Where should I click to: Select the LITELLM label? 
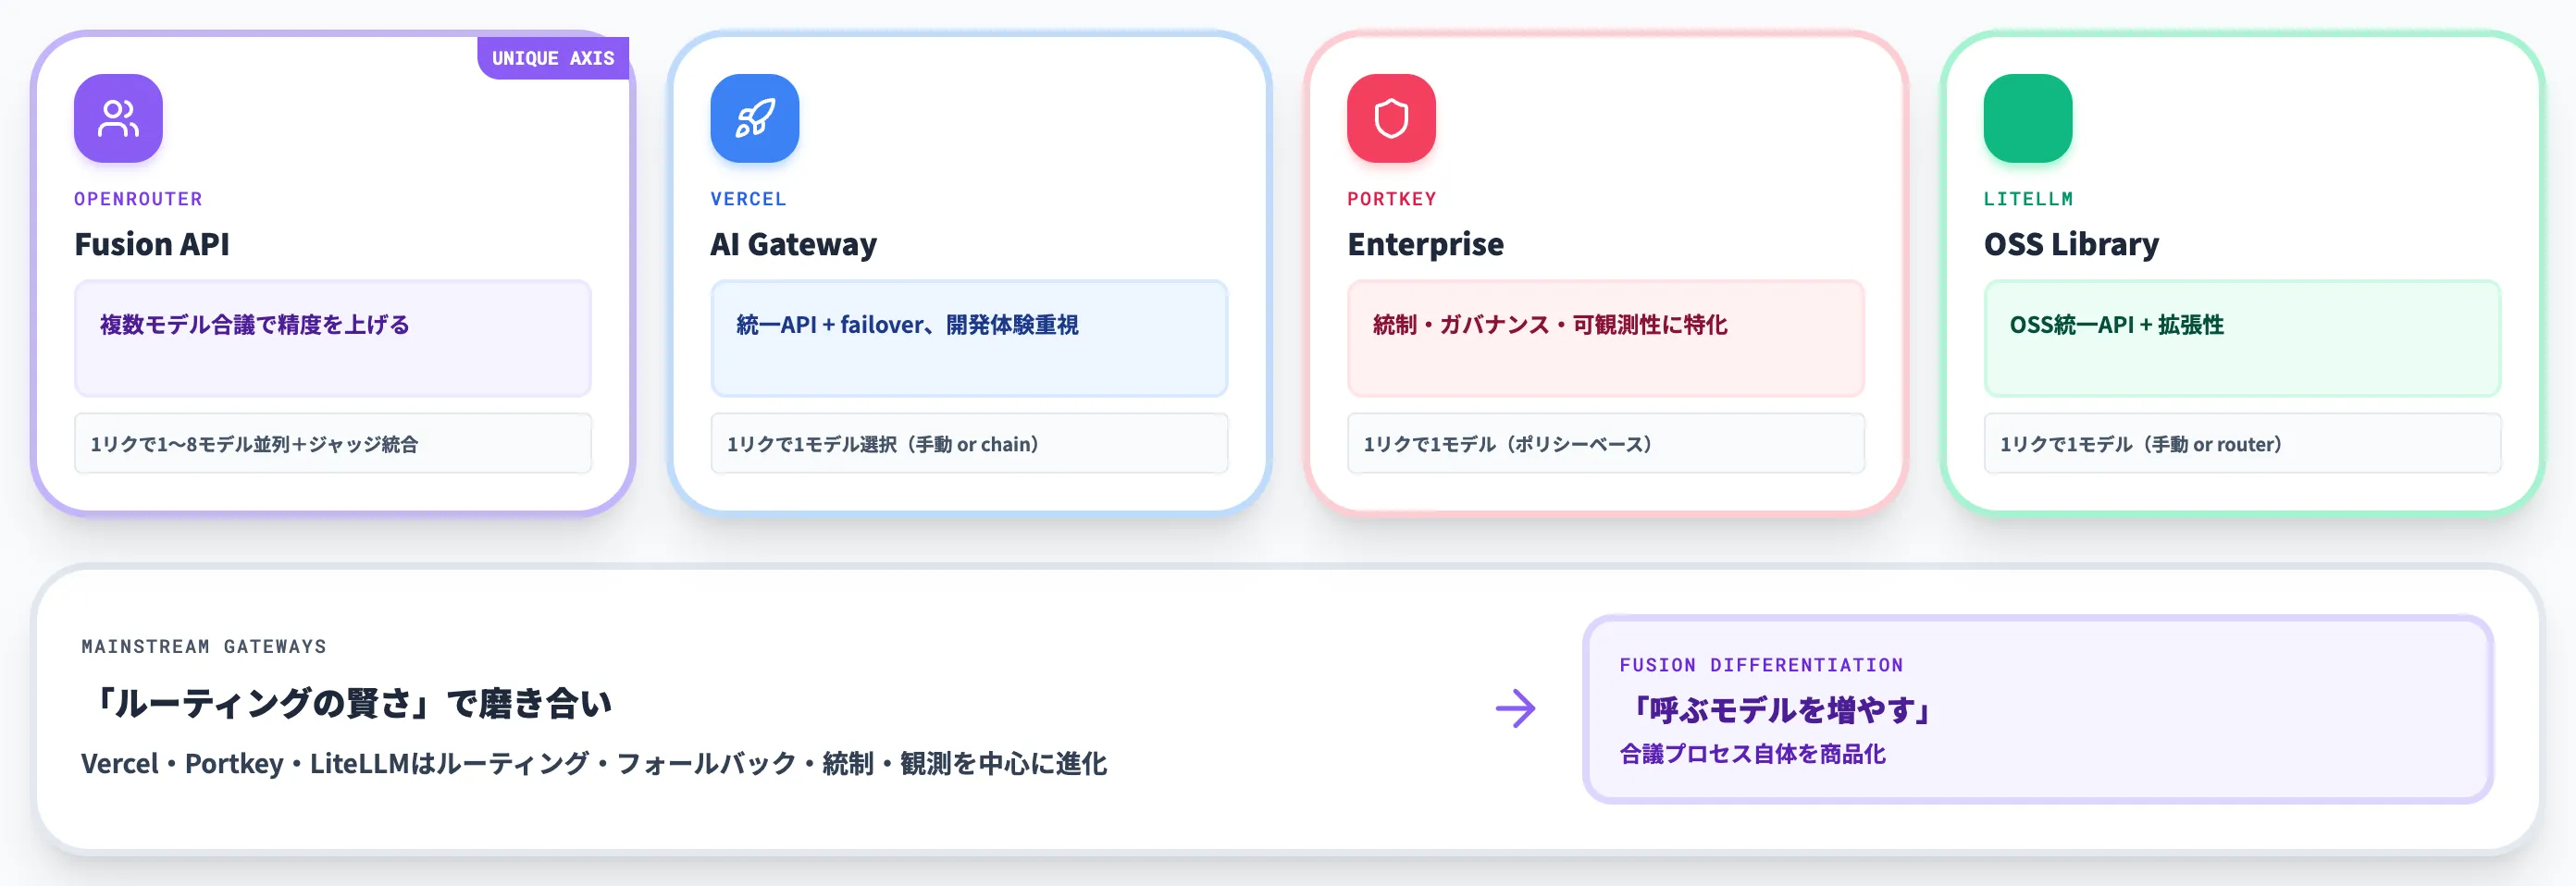[x=2028, y=199]
